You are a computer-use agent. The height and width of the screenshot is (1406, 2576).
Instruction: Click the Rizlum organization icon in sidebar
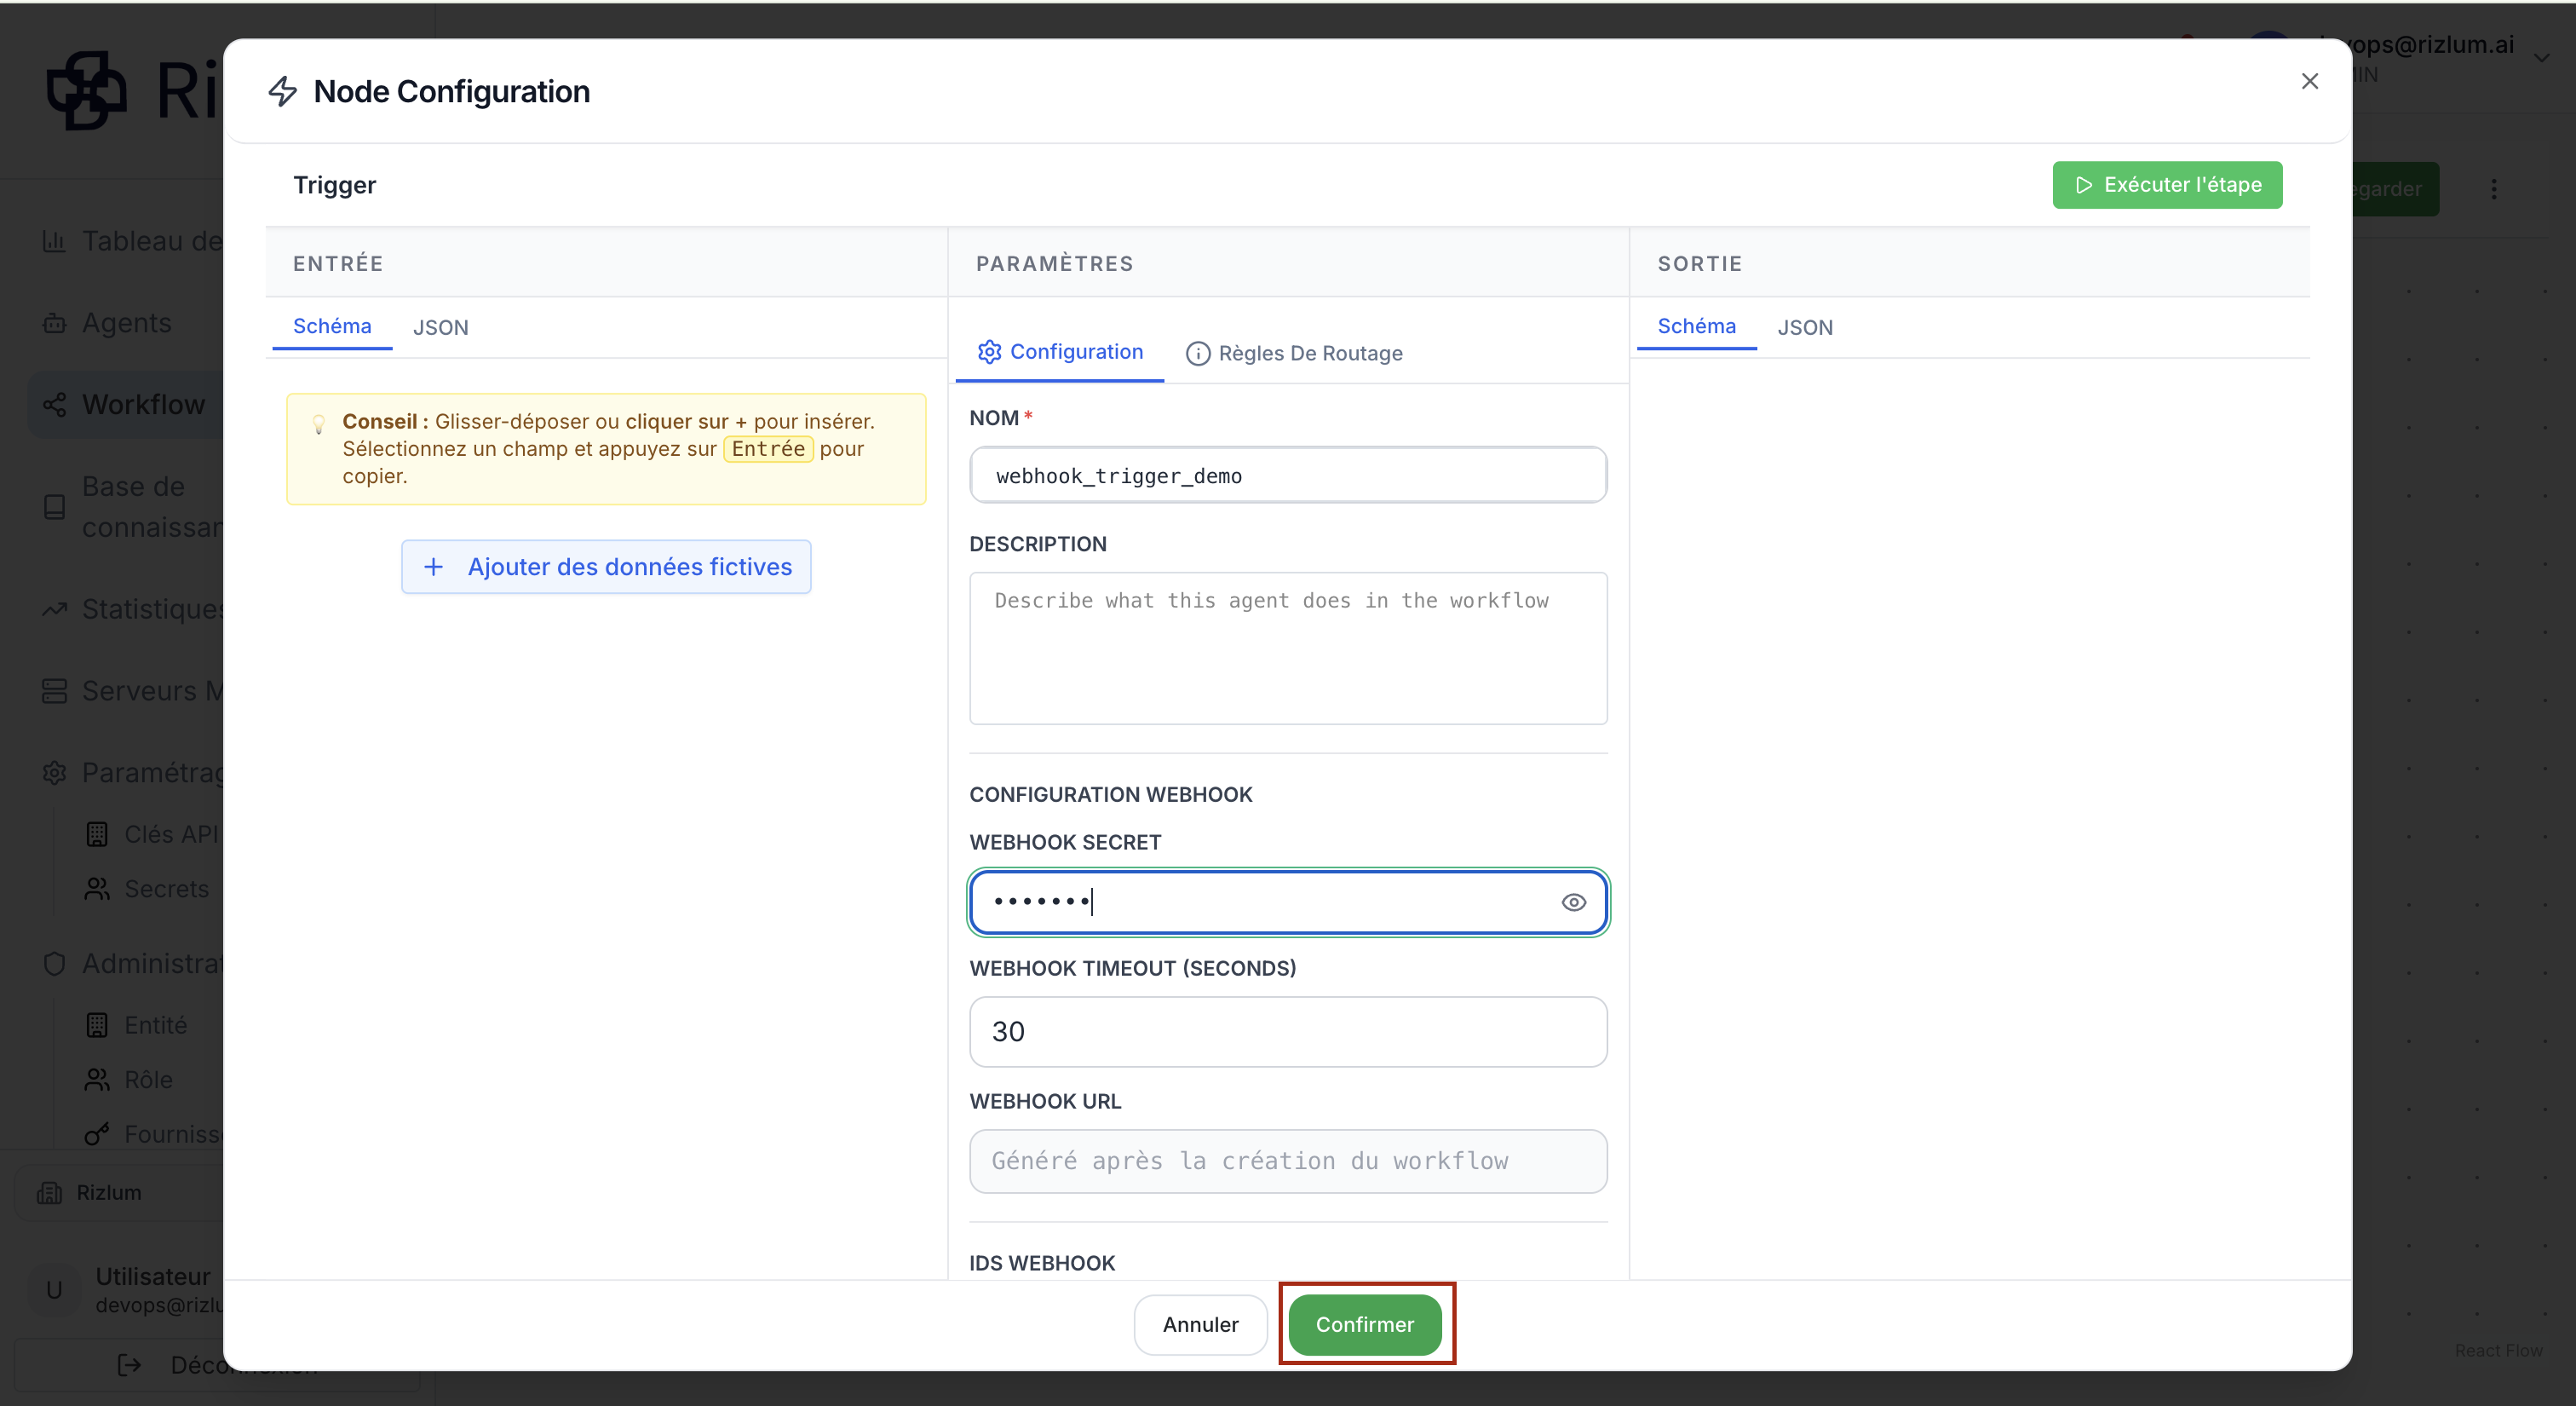click(49, 1192)
